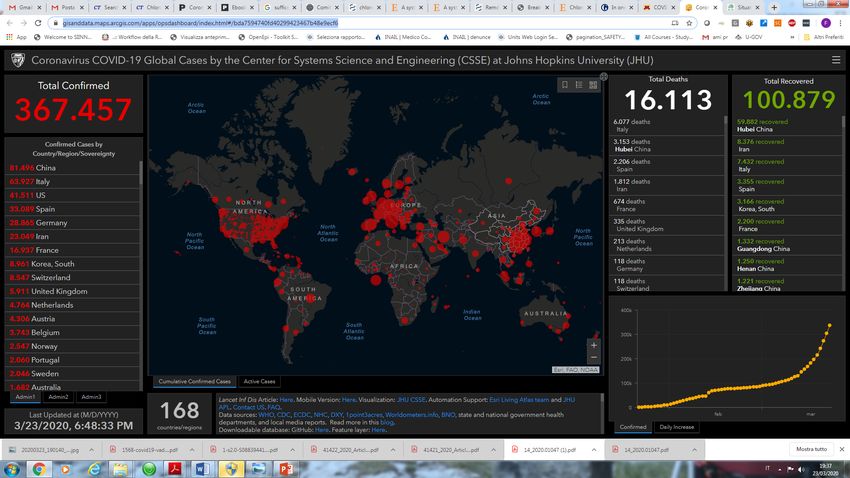
Task: Show the Confirmed chart tab
Action: coord(633,427)
